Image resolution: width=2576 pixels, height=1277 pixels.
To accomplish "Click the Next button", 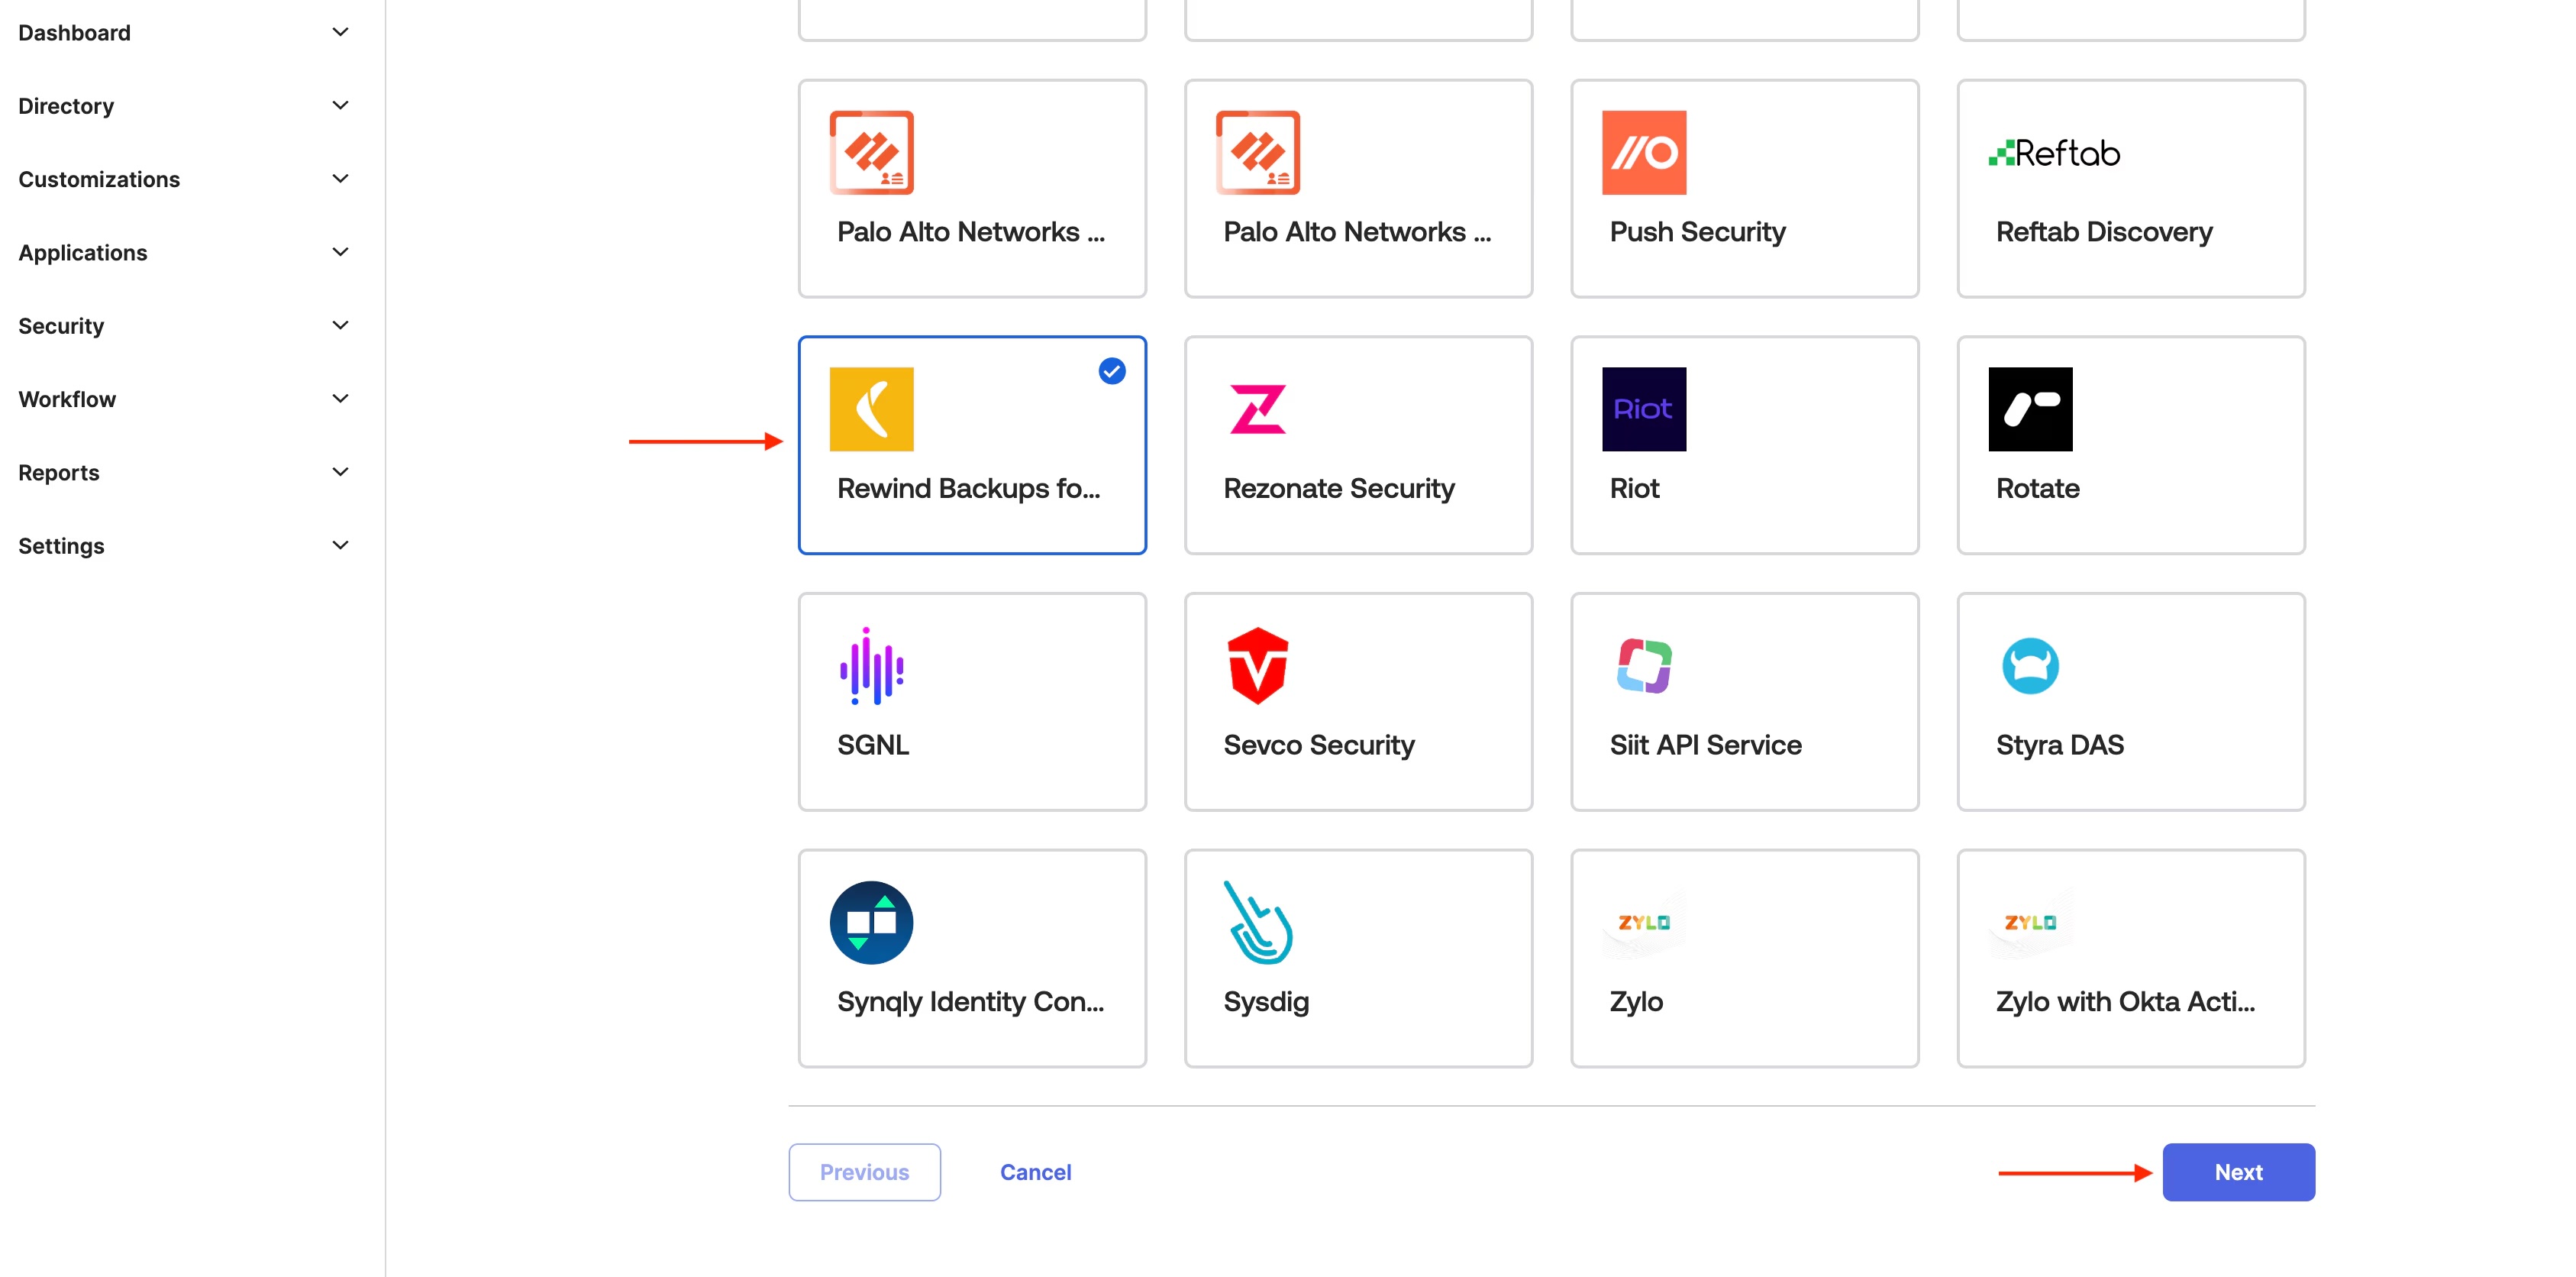I will click(2238, 1172).
